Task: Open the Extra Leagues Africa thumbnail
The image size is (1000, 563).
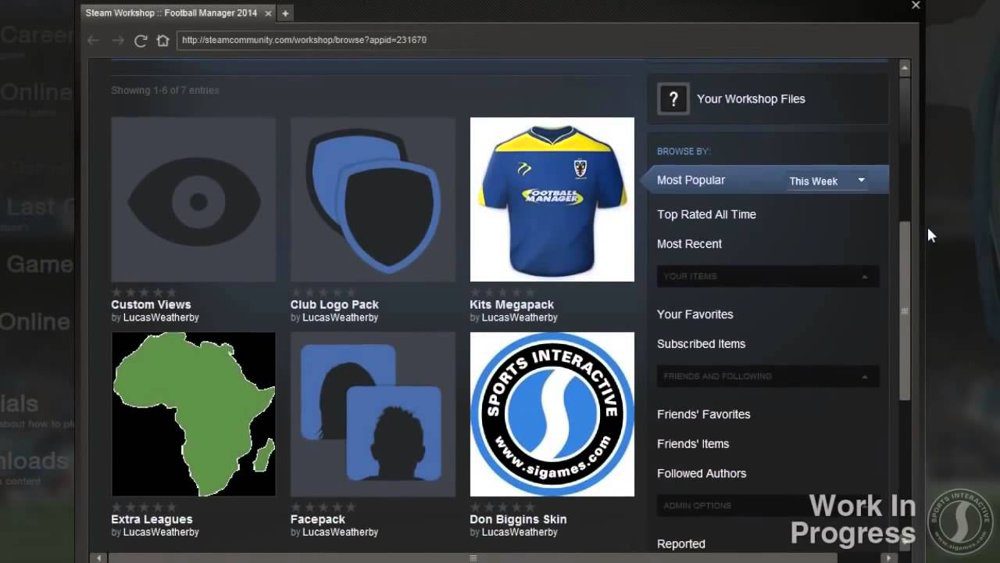Action: point(193,414)
